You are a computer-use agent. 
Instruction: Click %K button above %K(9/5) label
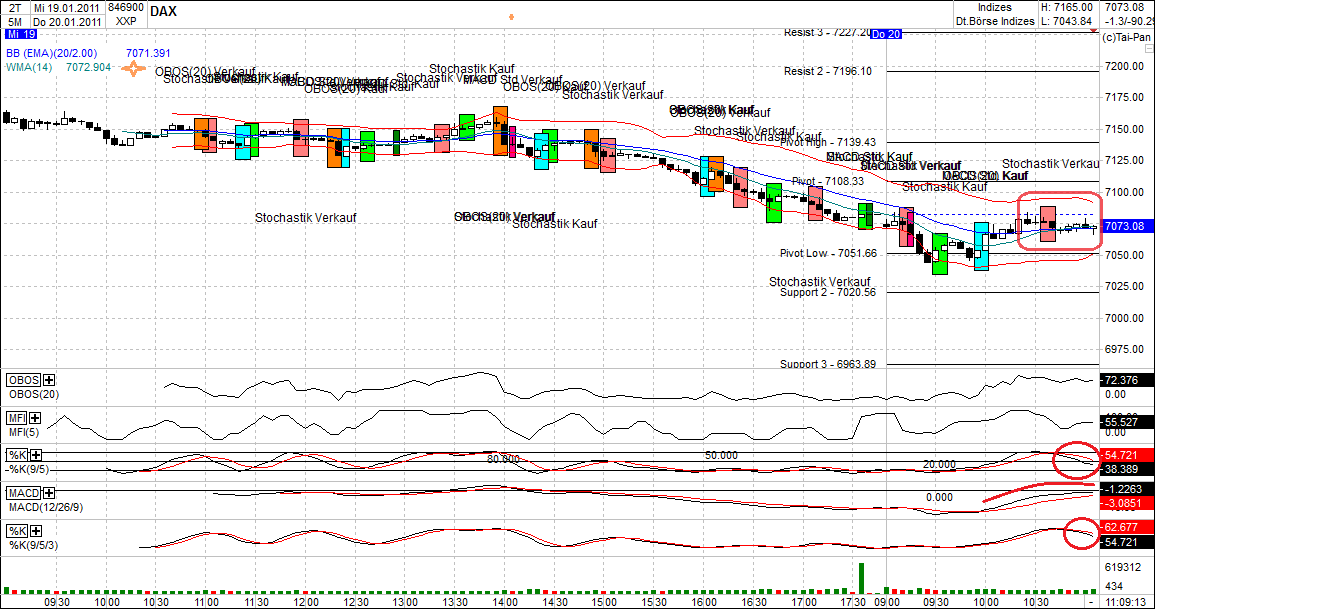pos(16,455)
